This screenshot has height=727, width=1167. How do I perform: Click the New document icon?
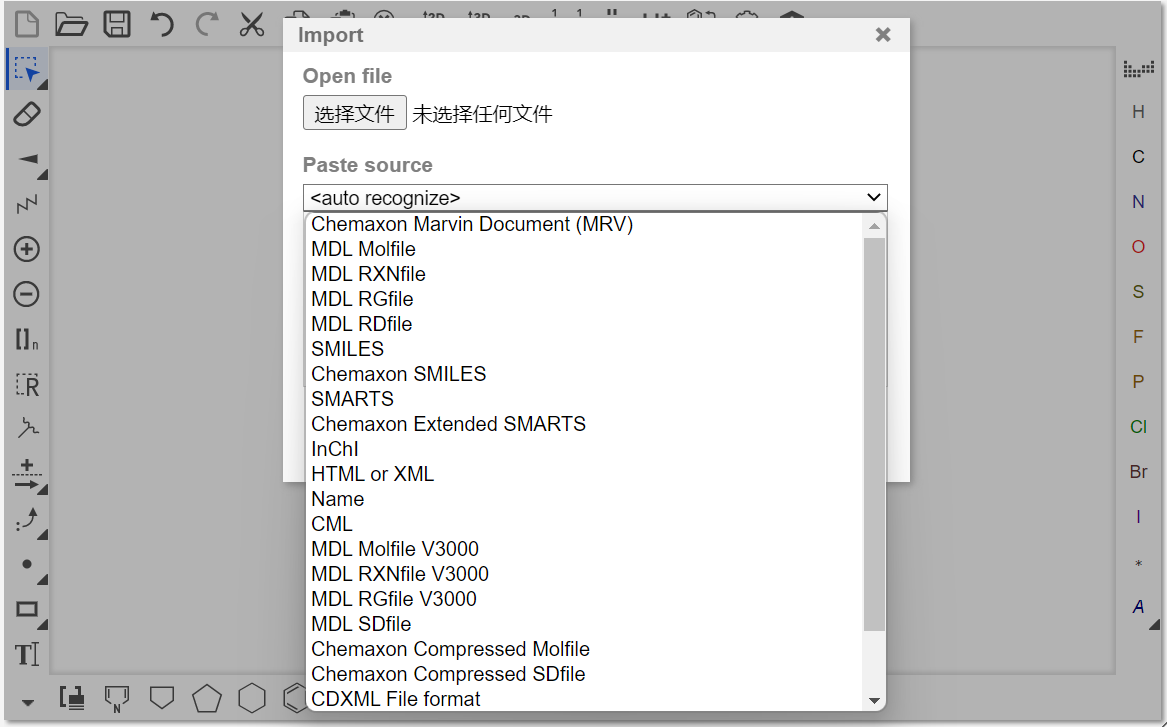tap(28, 24)
